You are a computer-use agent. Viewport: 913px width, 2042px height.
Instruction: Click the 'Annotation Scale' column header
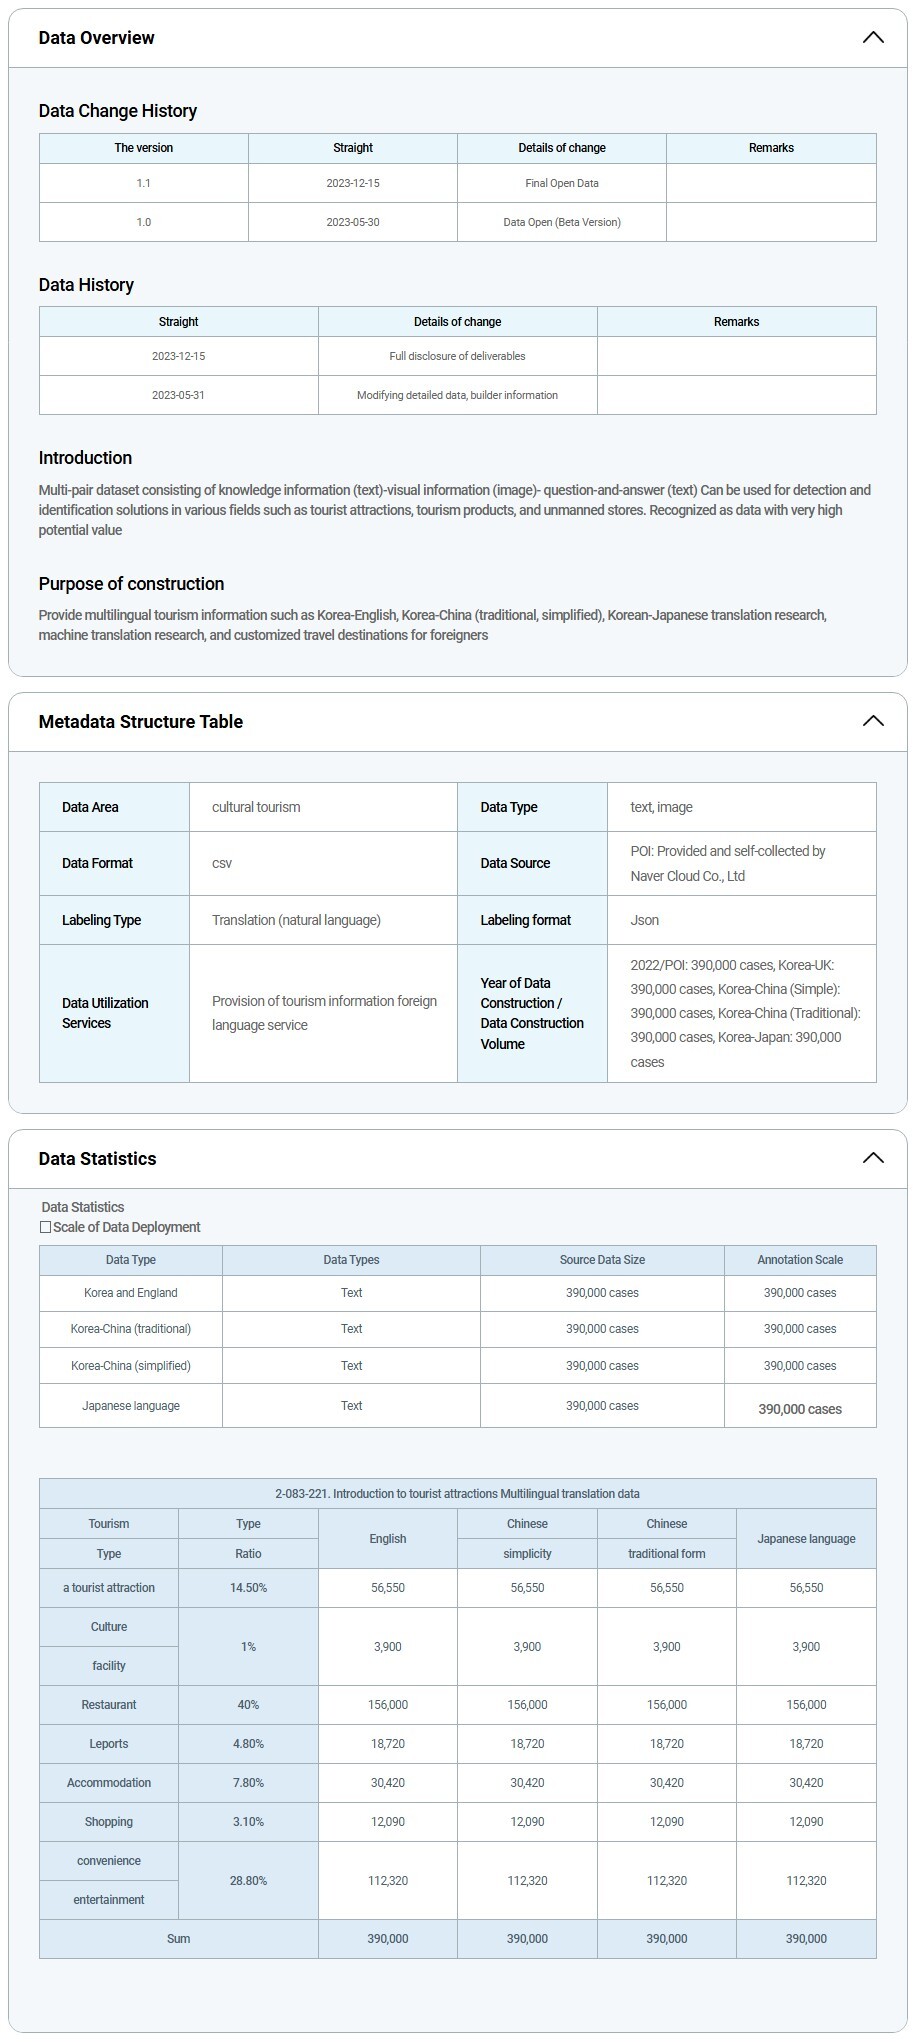pyautogui.click(x=799, y=1260)
